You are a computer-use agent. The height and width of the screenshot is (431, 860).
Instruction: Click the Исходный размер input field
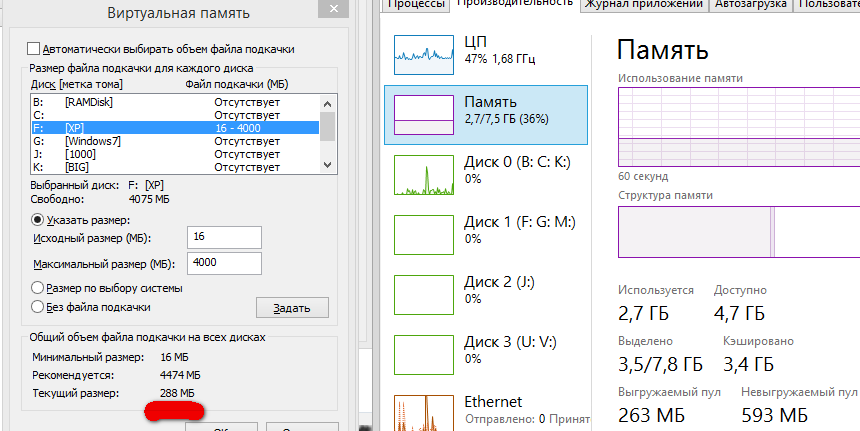tap(223, 237)
